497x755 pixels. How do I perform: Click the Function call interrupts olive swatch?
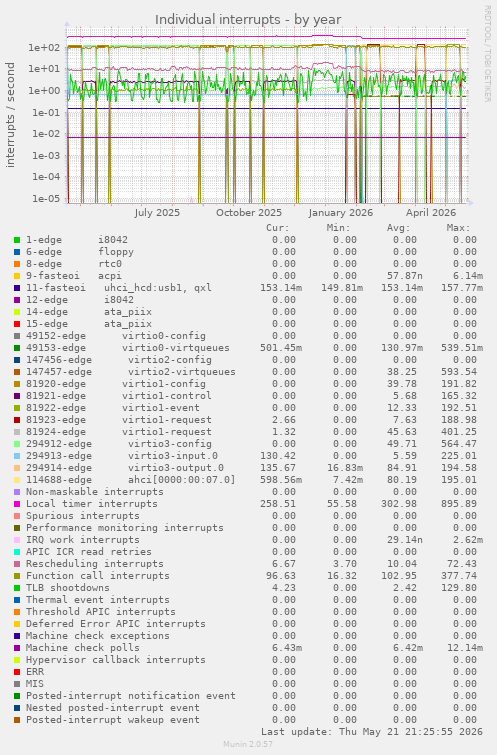[x=17, y=576]
